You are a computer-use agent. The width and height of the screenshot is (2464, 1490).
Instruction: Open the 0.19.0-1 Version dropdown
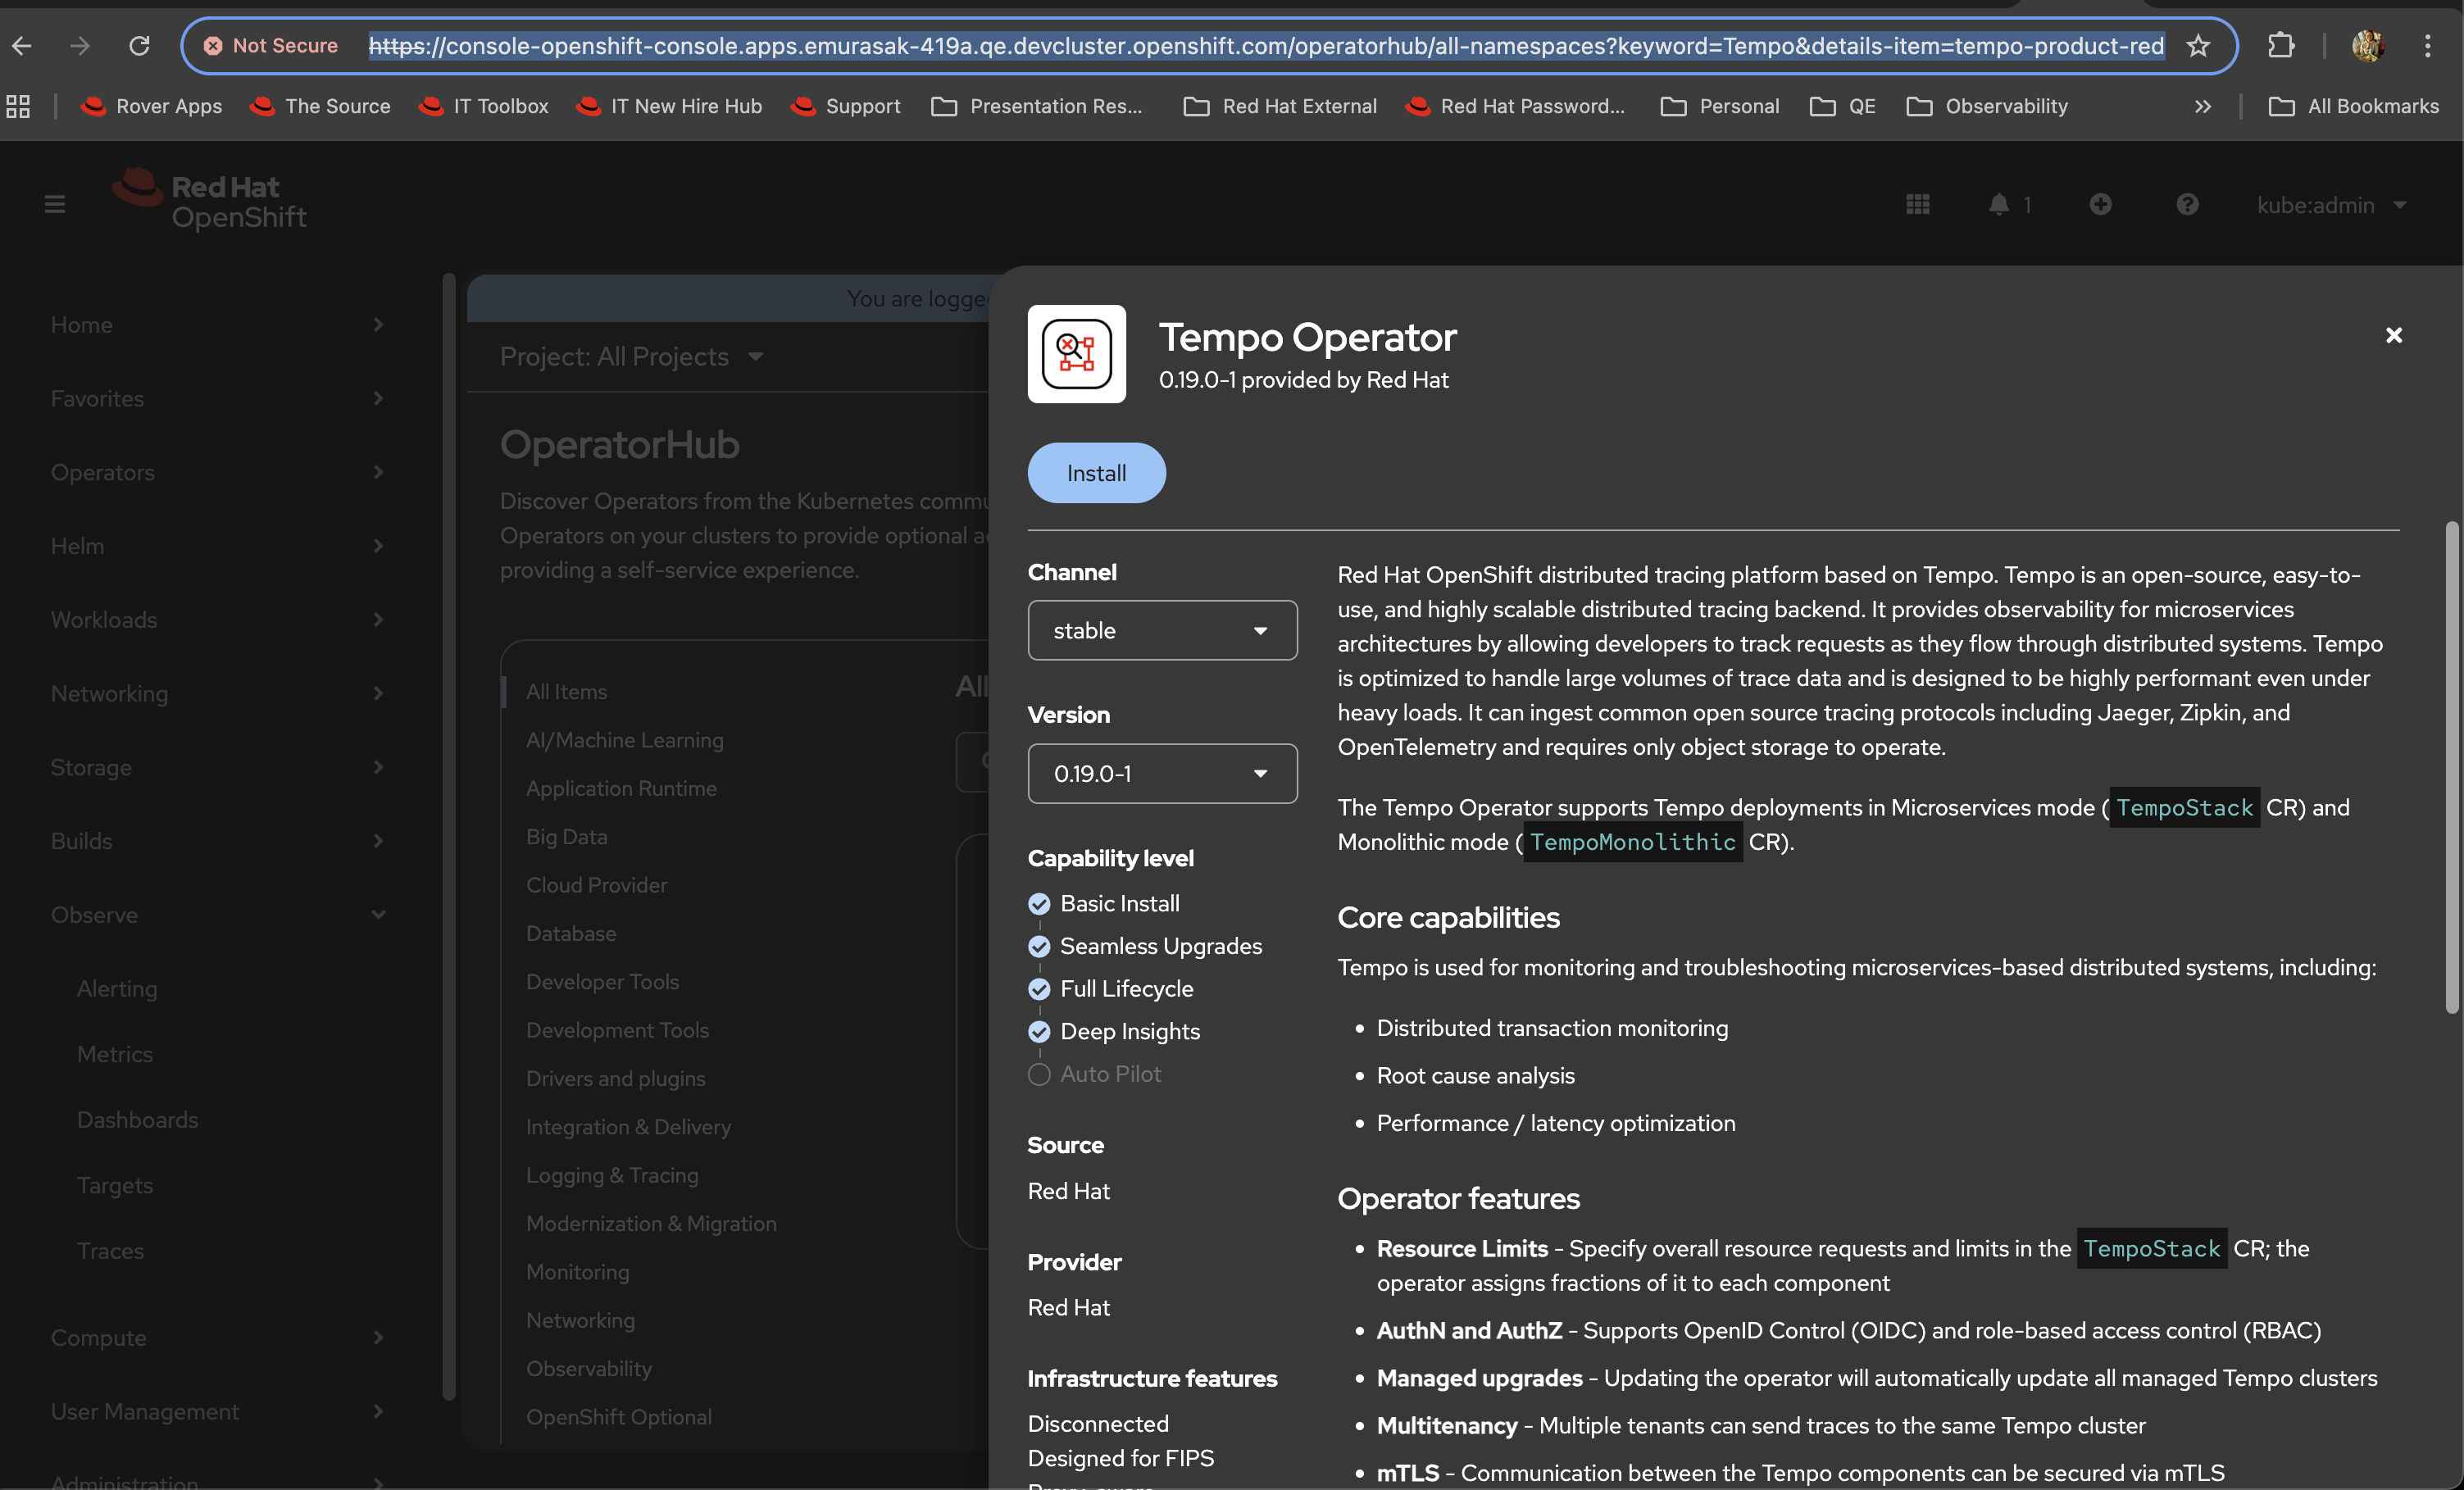(1162, 774)
